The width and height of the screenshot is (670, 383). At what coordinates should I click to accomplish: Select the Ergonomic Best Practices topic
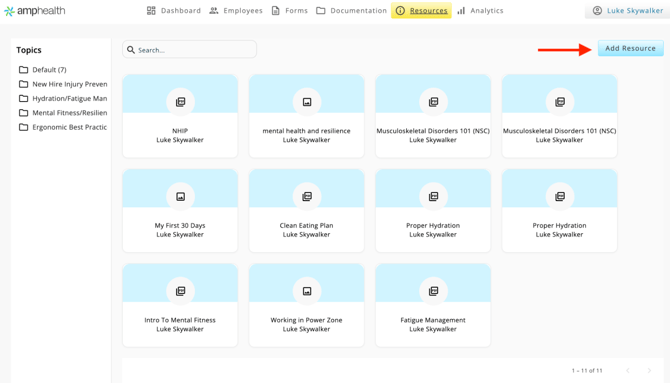pos(63,127)
